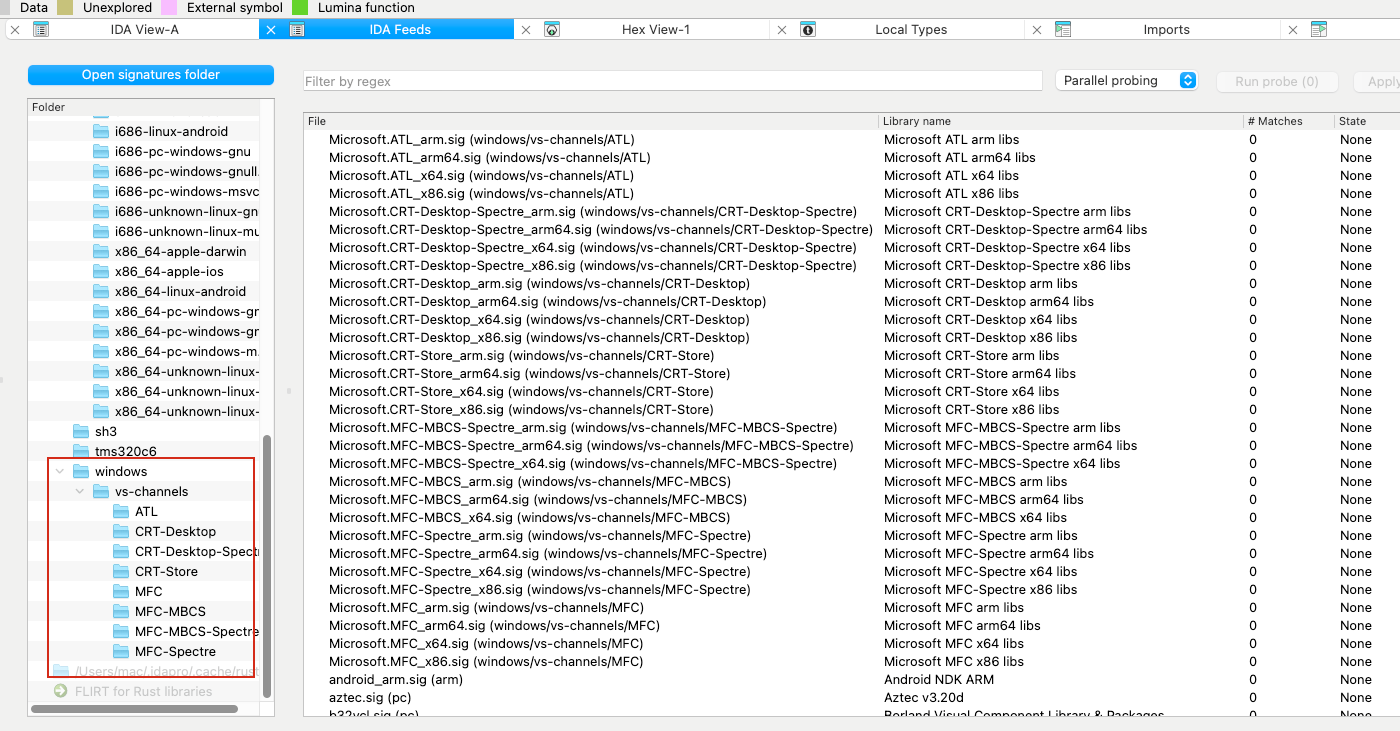Sort by the State column header
The image size is (1400, 731).
point(1367,121)
